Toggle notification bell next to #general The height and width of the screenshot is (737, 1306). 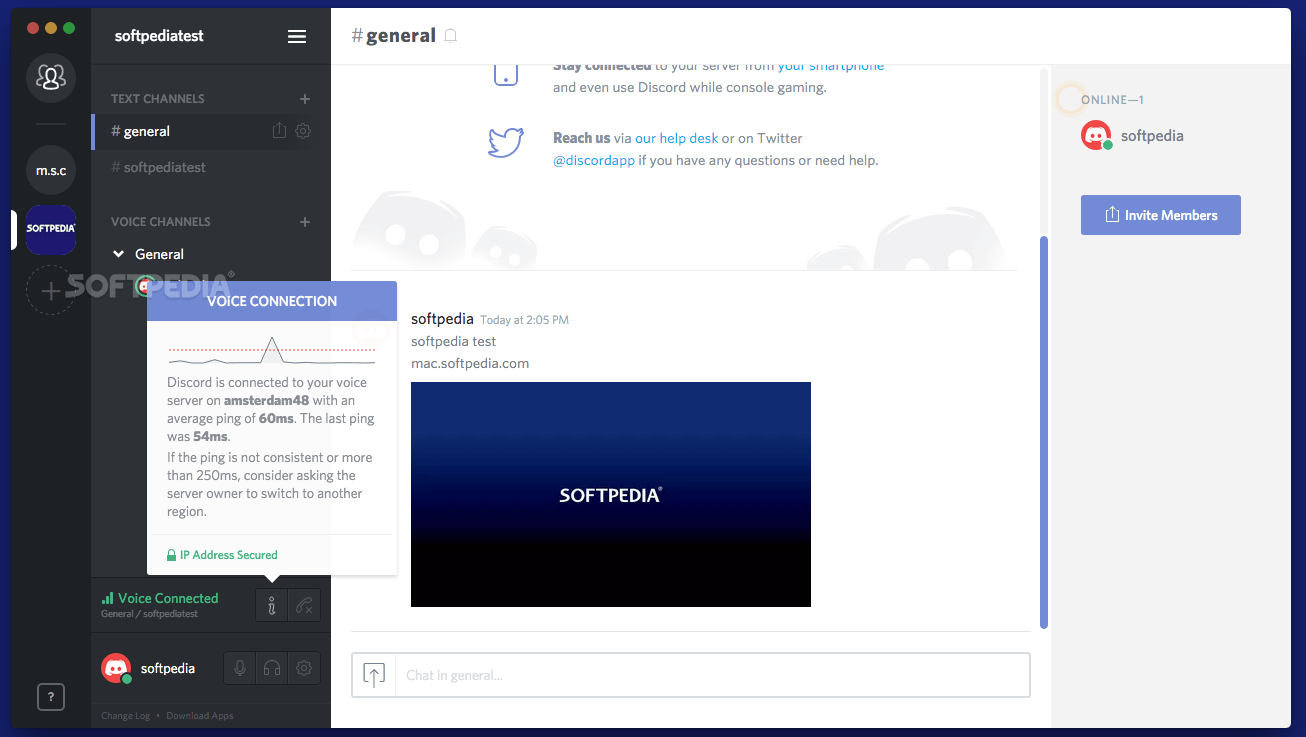(x=451, y=36)
